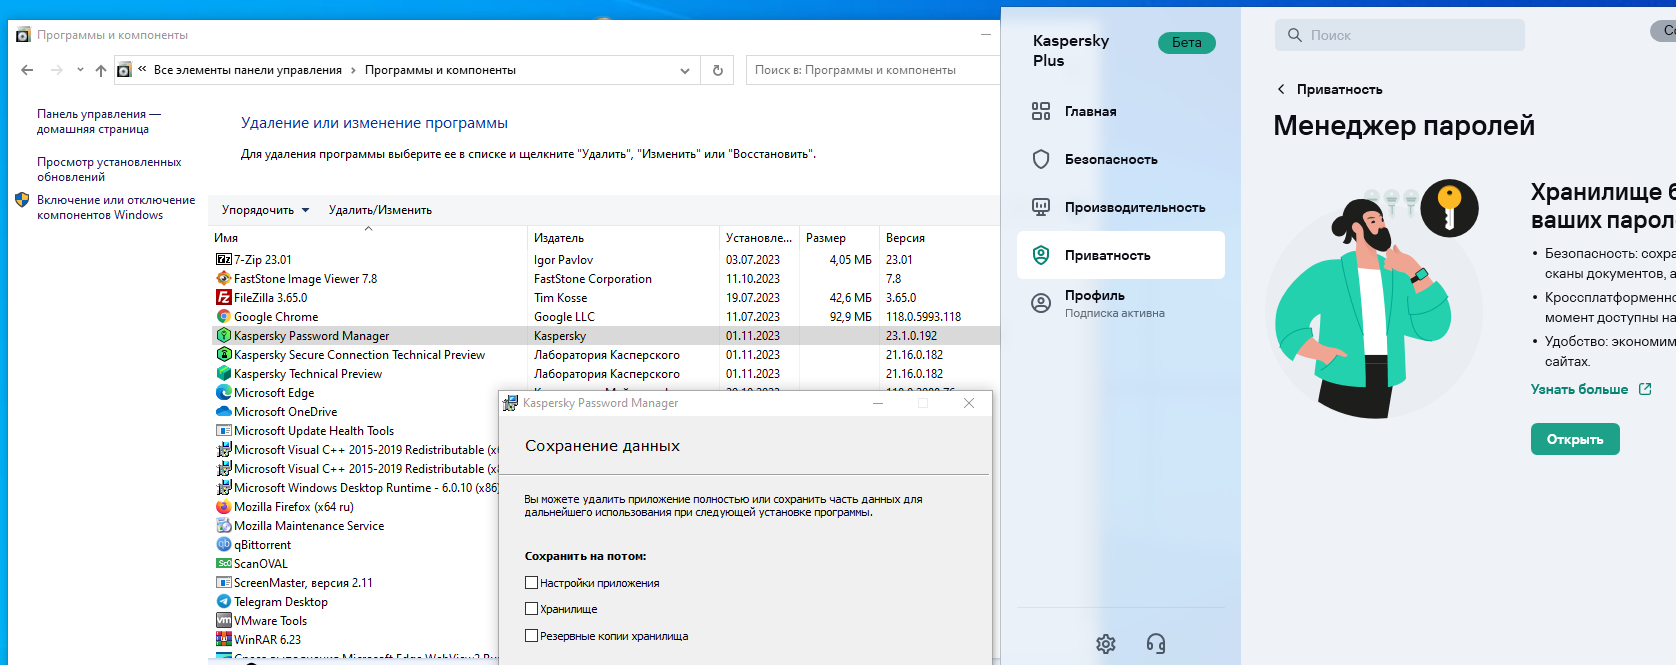Click the VMware Tools icon

(x=224, y=621)
